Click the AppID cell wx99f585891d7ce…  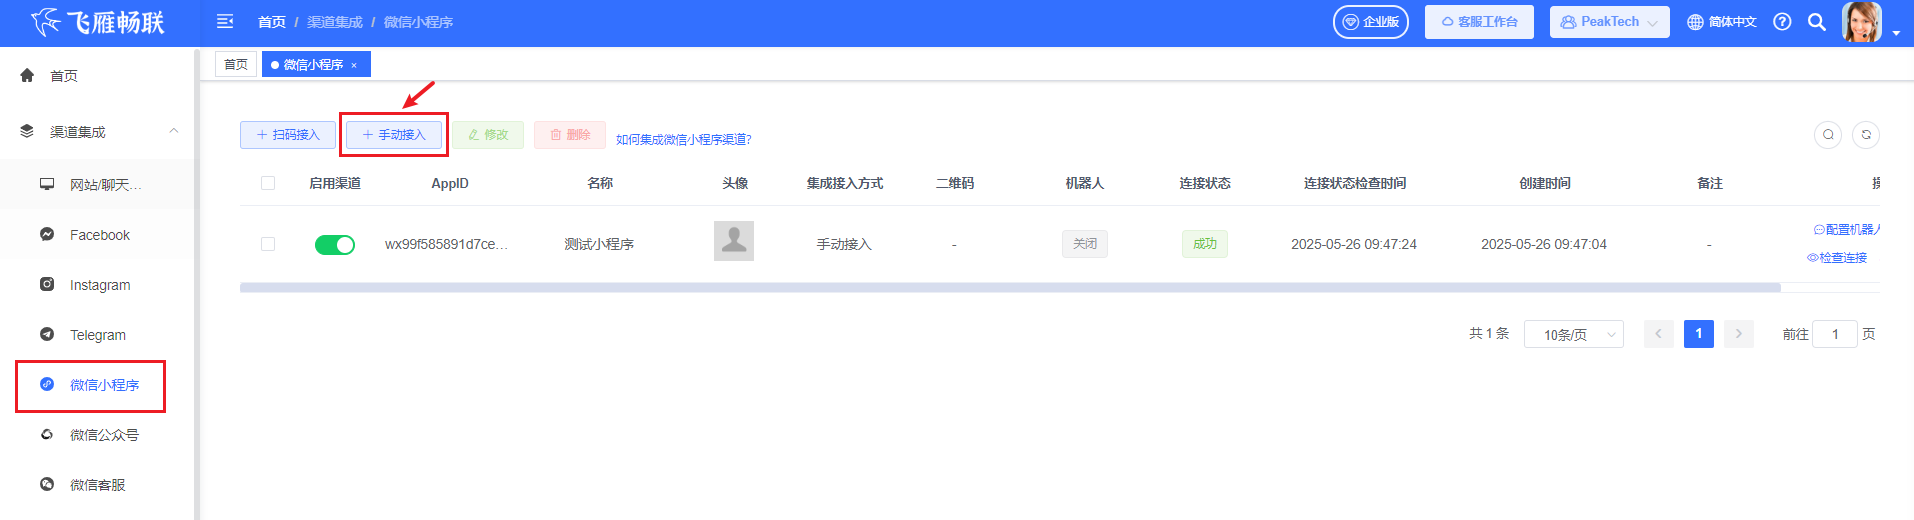(447, 244)
